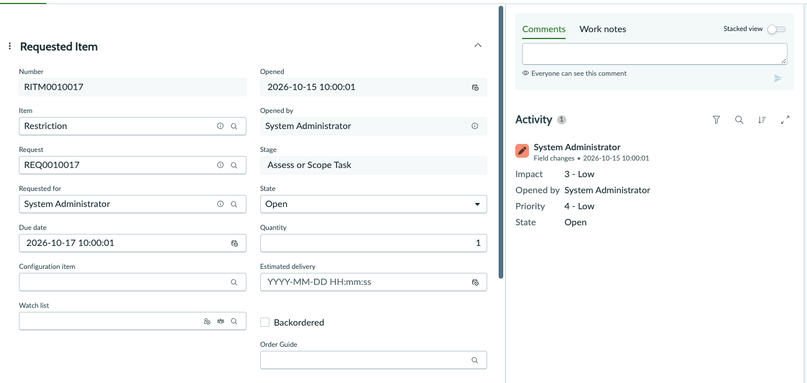Screen dimensions: 807x383
Task: Collapse the Requested Item section
Action: (478, 45)
